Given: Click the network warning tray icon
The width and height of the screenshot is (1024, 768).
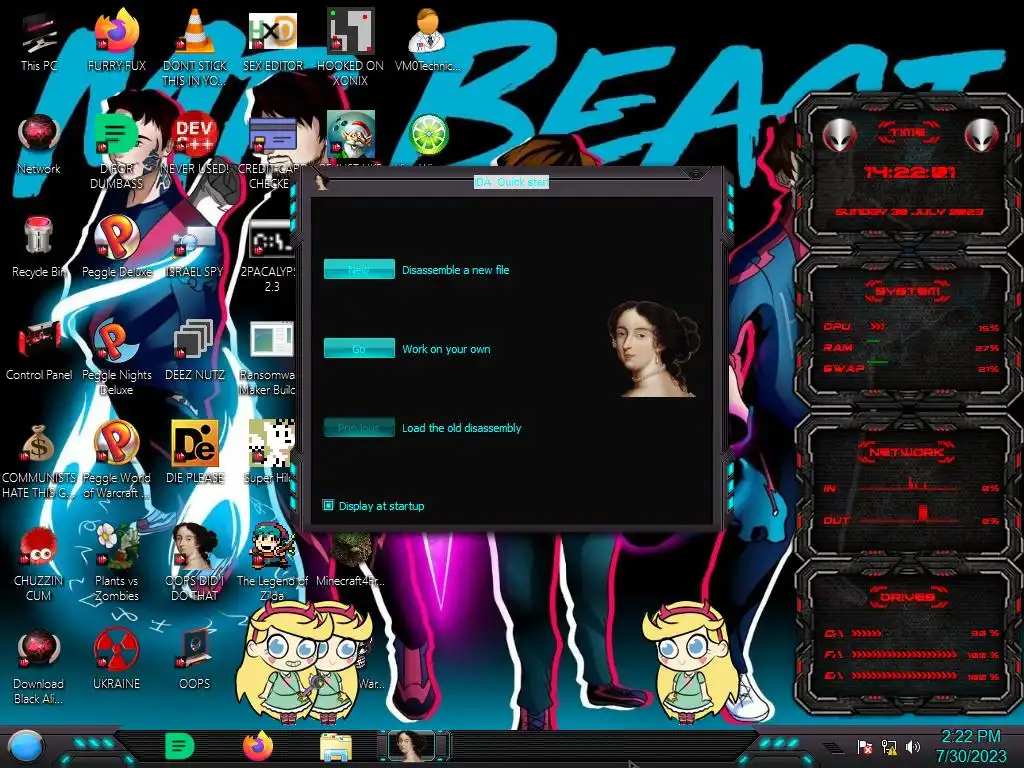Looking at the screenshot, I should click(889, 746).
